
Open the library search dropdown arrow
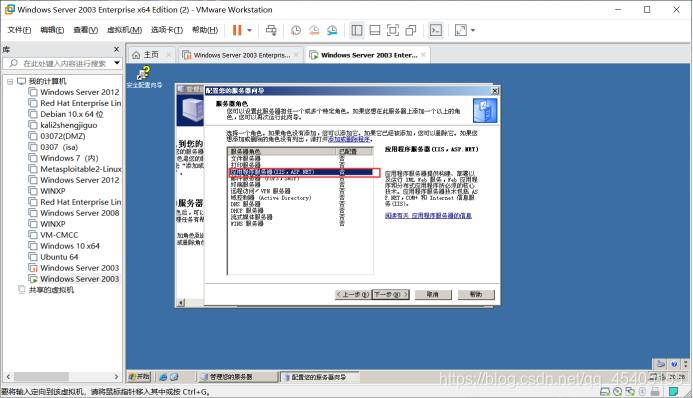[x=117, y=63]
